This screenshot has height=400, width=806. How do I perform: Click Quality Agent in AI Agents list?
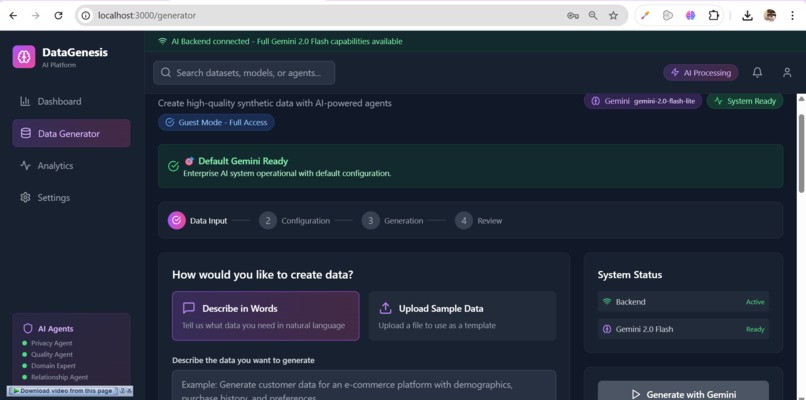click(x=52, y=354)
